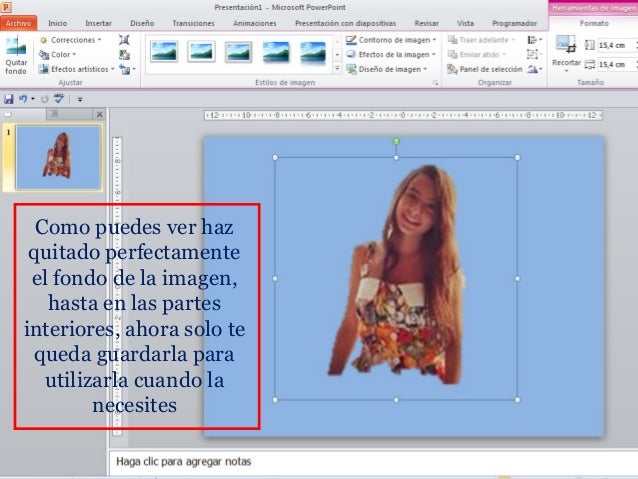Select slide 1 thumbnail in the panel
The image size is (638, 479).
coord(58,158)
